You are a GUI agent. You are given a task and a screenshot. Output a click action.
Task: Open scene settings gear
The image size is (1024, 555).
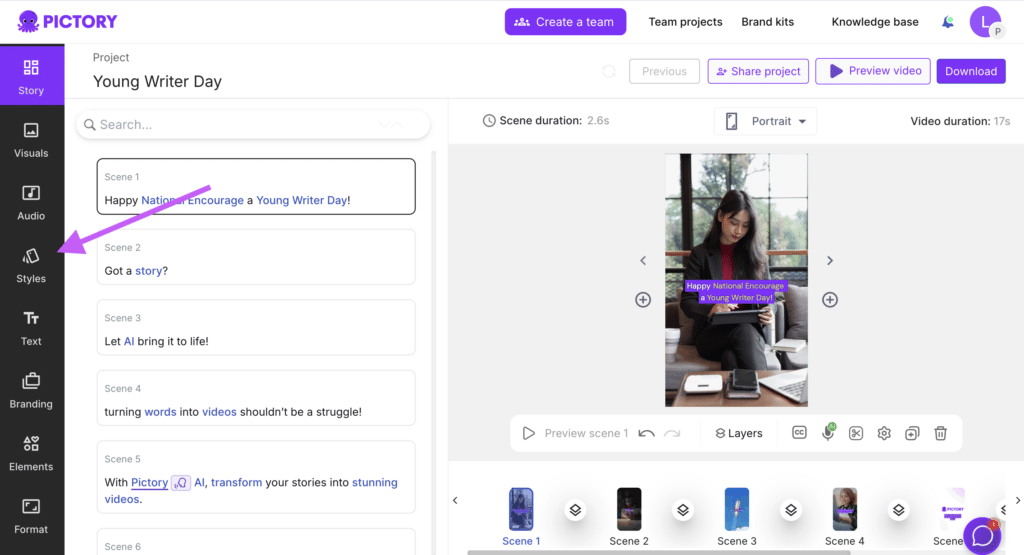click(884, 433)
